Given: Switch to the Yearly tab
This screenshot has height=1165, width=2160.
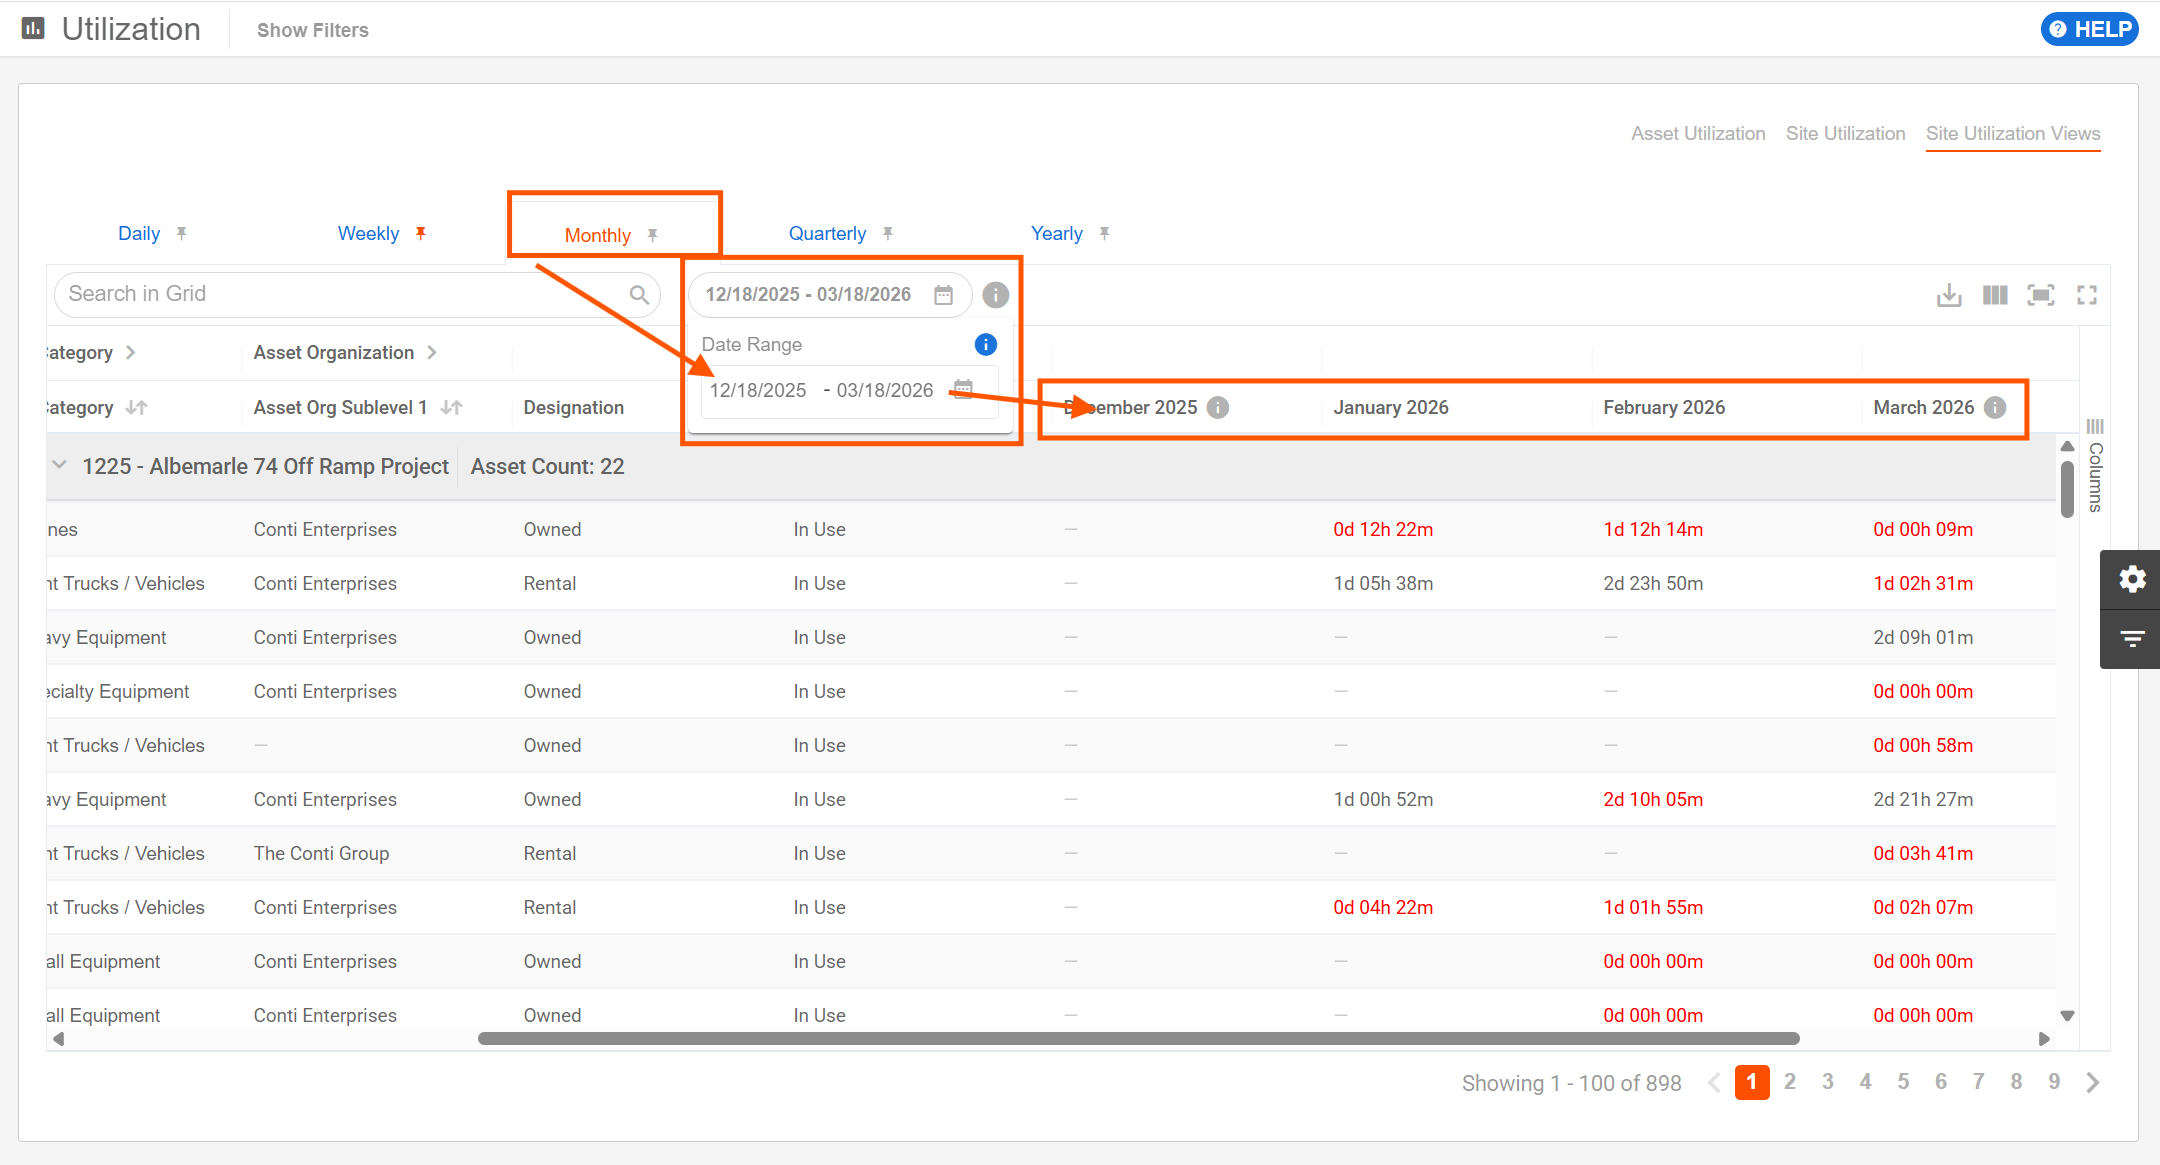Looking at the screenshot, I should pos(1056,233).
